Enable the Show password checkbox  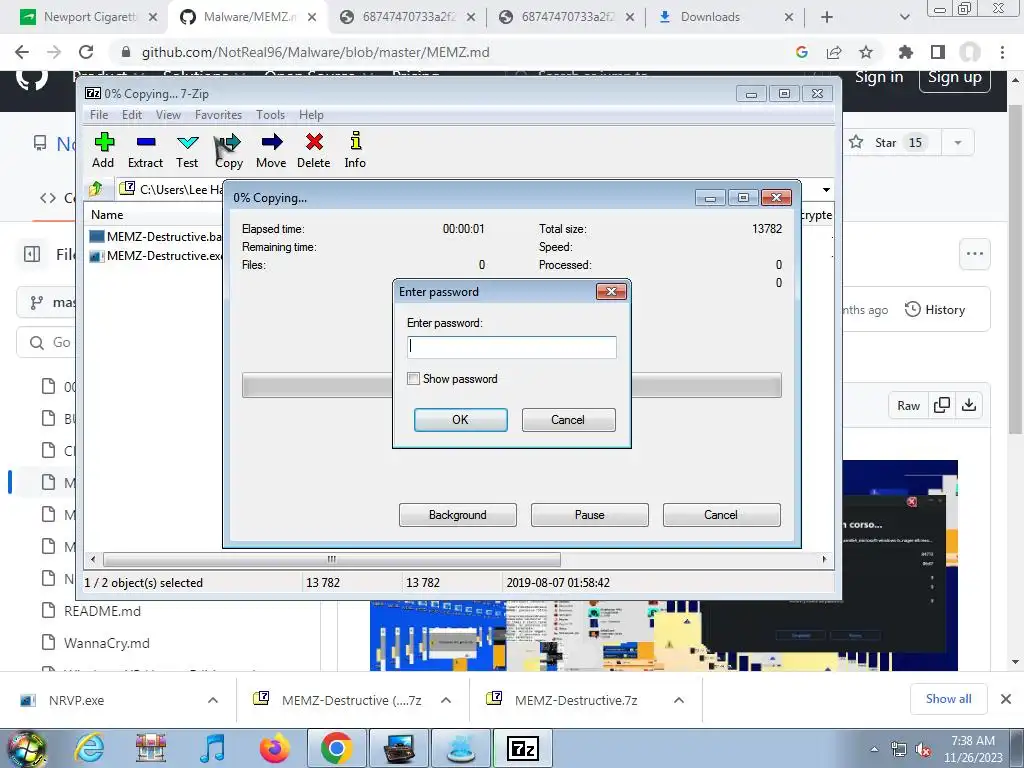point(413,379)
